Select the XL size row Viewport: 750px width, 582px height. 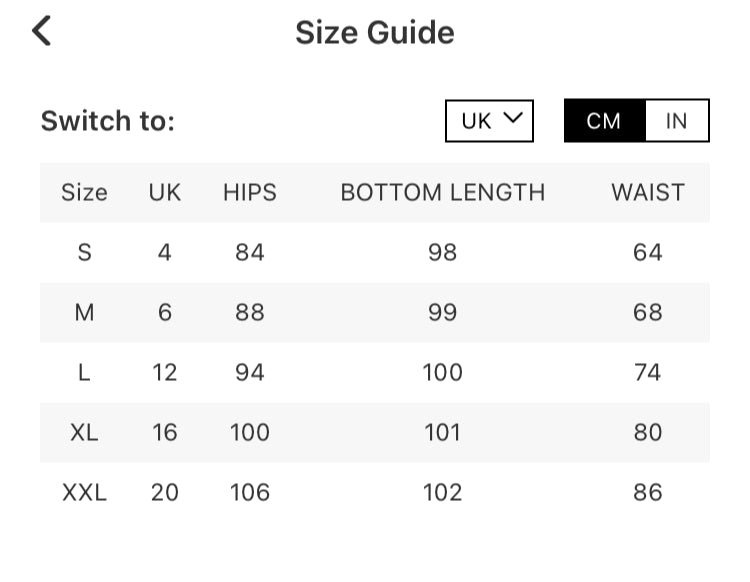[84, 432]
